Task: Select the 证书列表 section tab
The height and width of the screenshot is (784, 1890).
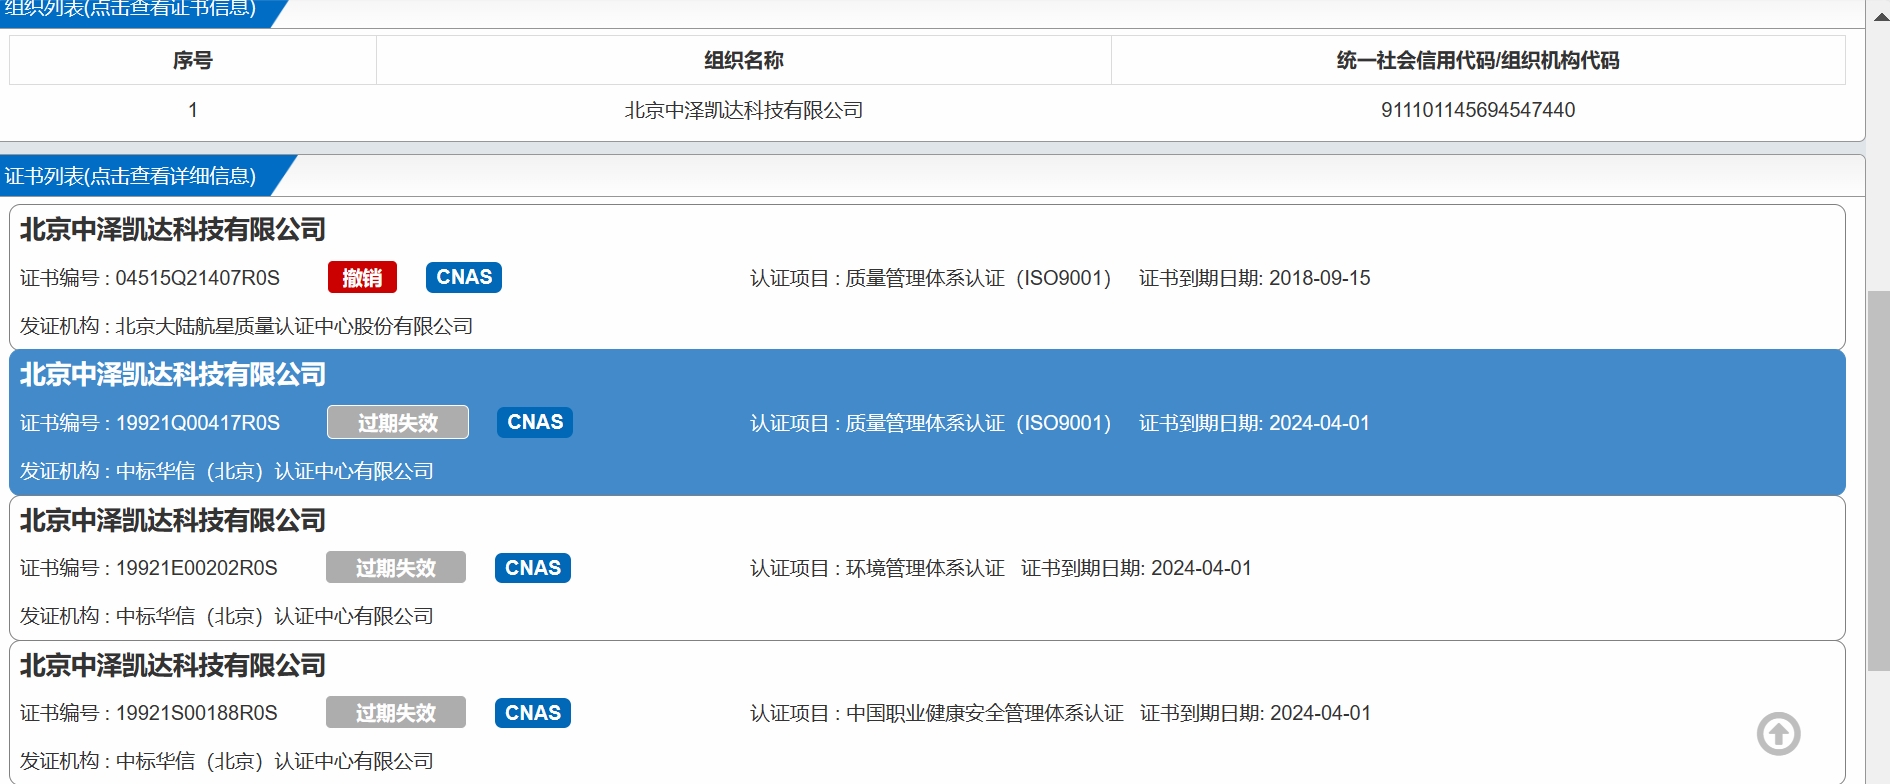Action: pos(135,176)
